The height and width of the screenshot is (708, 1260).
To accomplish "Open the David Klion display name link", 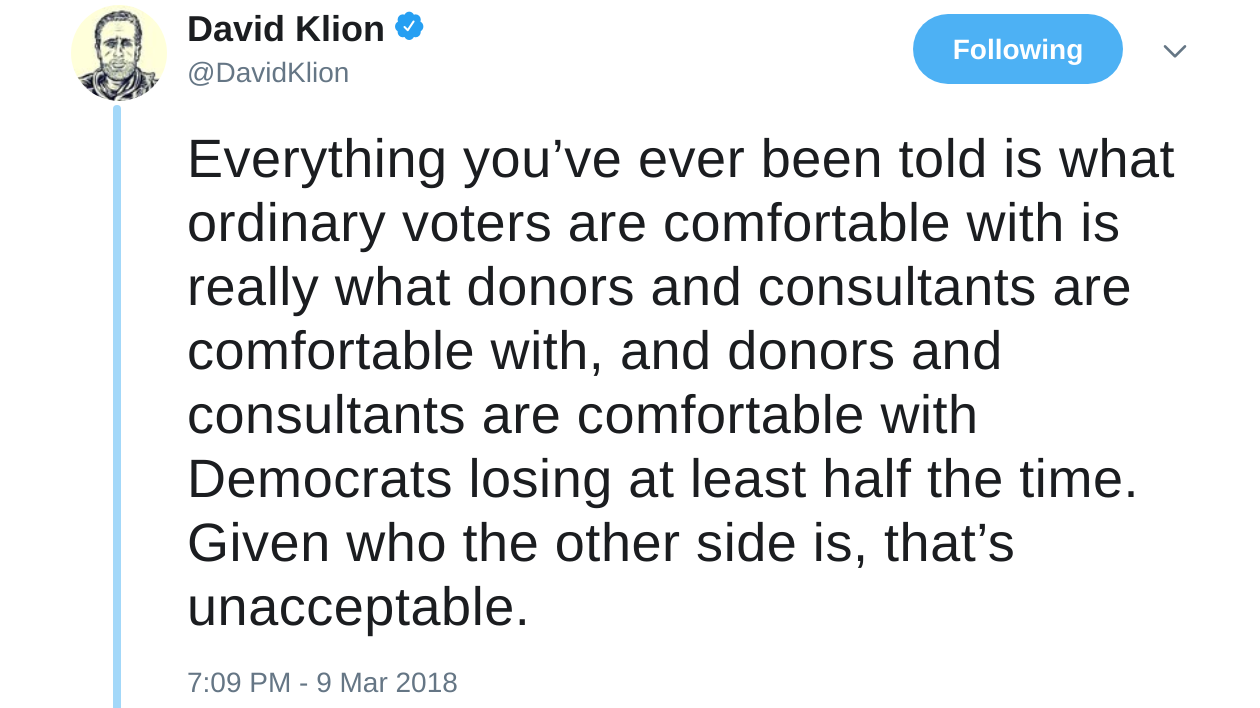I will tap(285, 29).
